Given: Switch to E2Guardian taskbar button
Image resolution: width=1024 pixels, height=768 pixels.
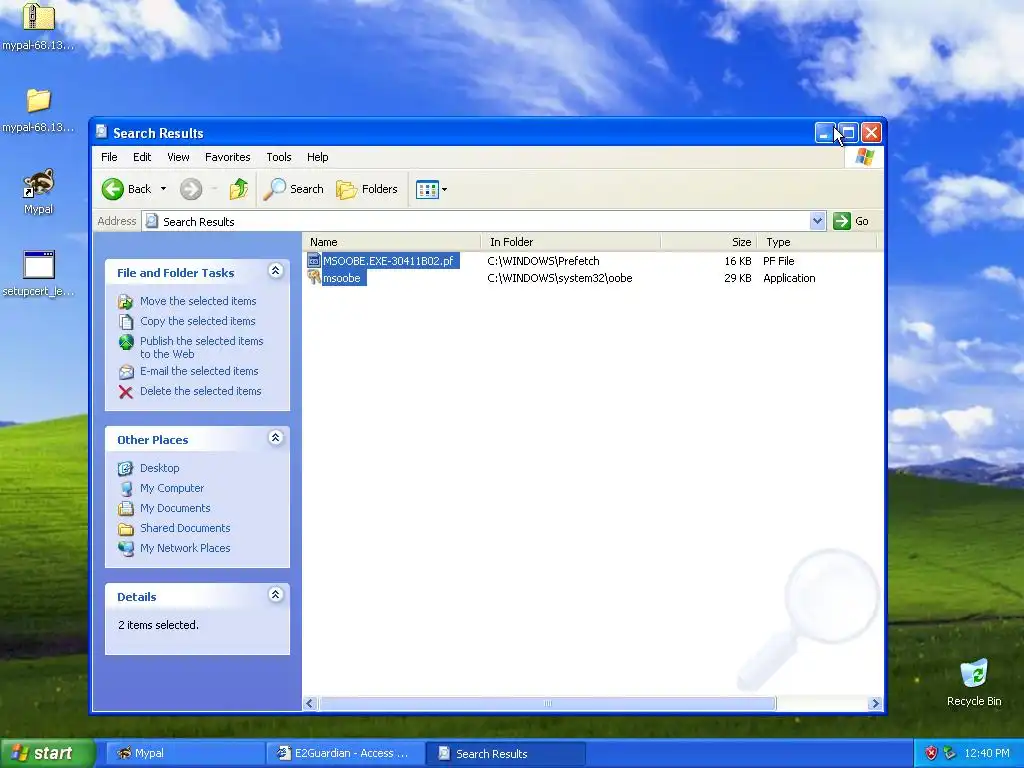Looking at the screenshot, I should [x=345, y=753].
